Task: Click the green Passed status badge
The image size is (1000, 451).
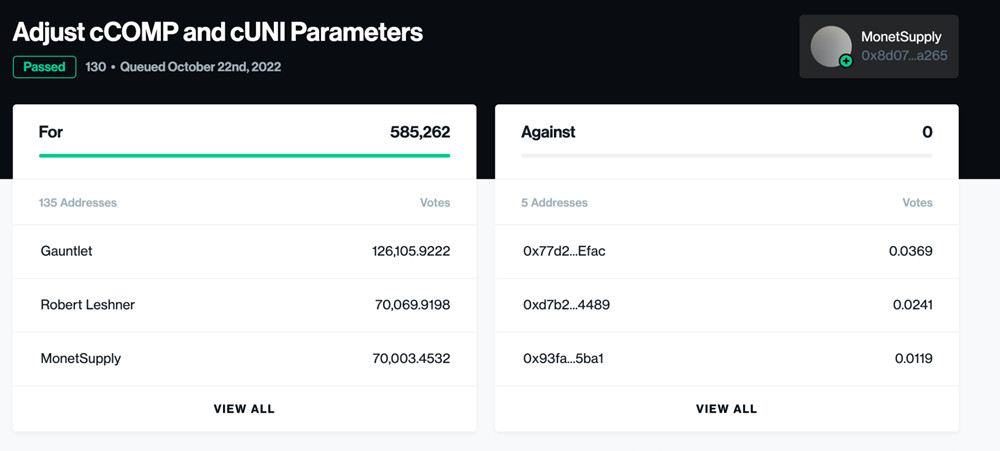Action: (44, 67)
